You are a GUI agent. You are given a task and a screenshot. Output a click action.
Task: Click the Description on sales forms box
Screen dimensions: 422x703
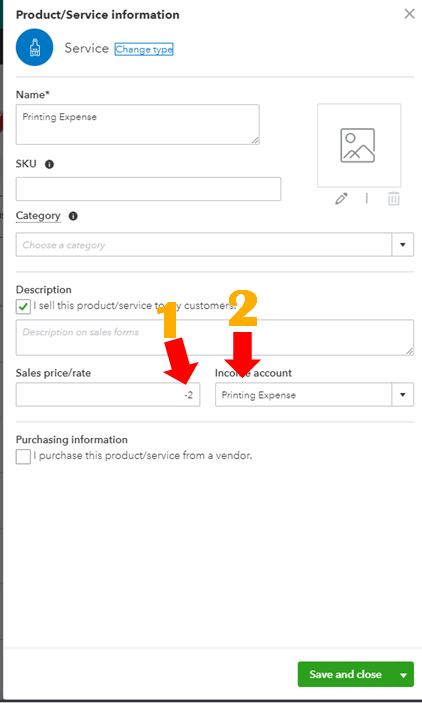tap(215, 338)
